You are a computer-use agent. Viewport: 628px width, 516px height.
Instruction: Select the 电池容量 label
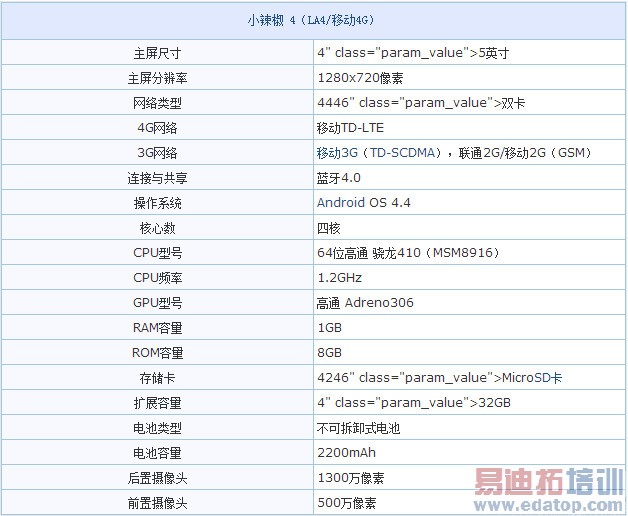[157, 453]
